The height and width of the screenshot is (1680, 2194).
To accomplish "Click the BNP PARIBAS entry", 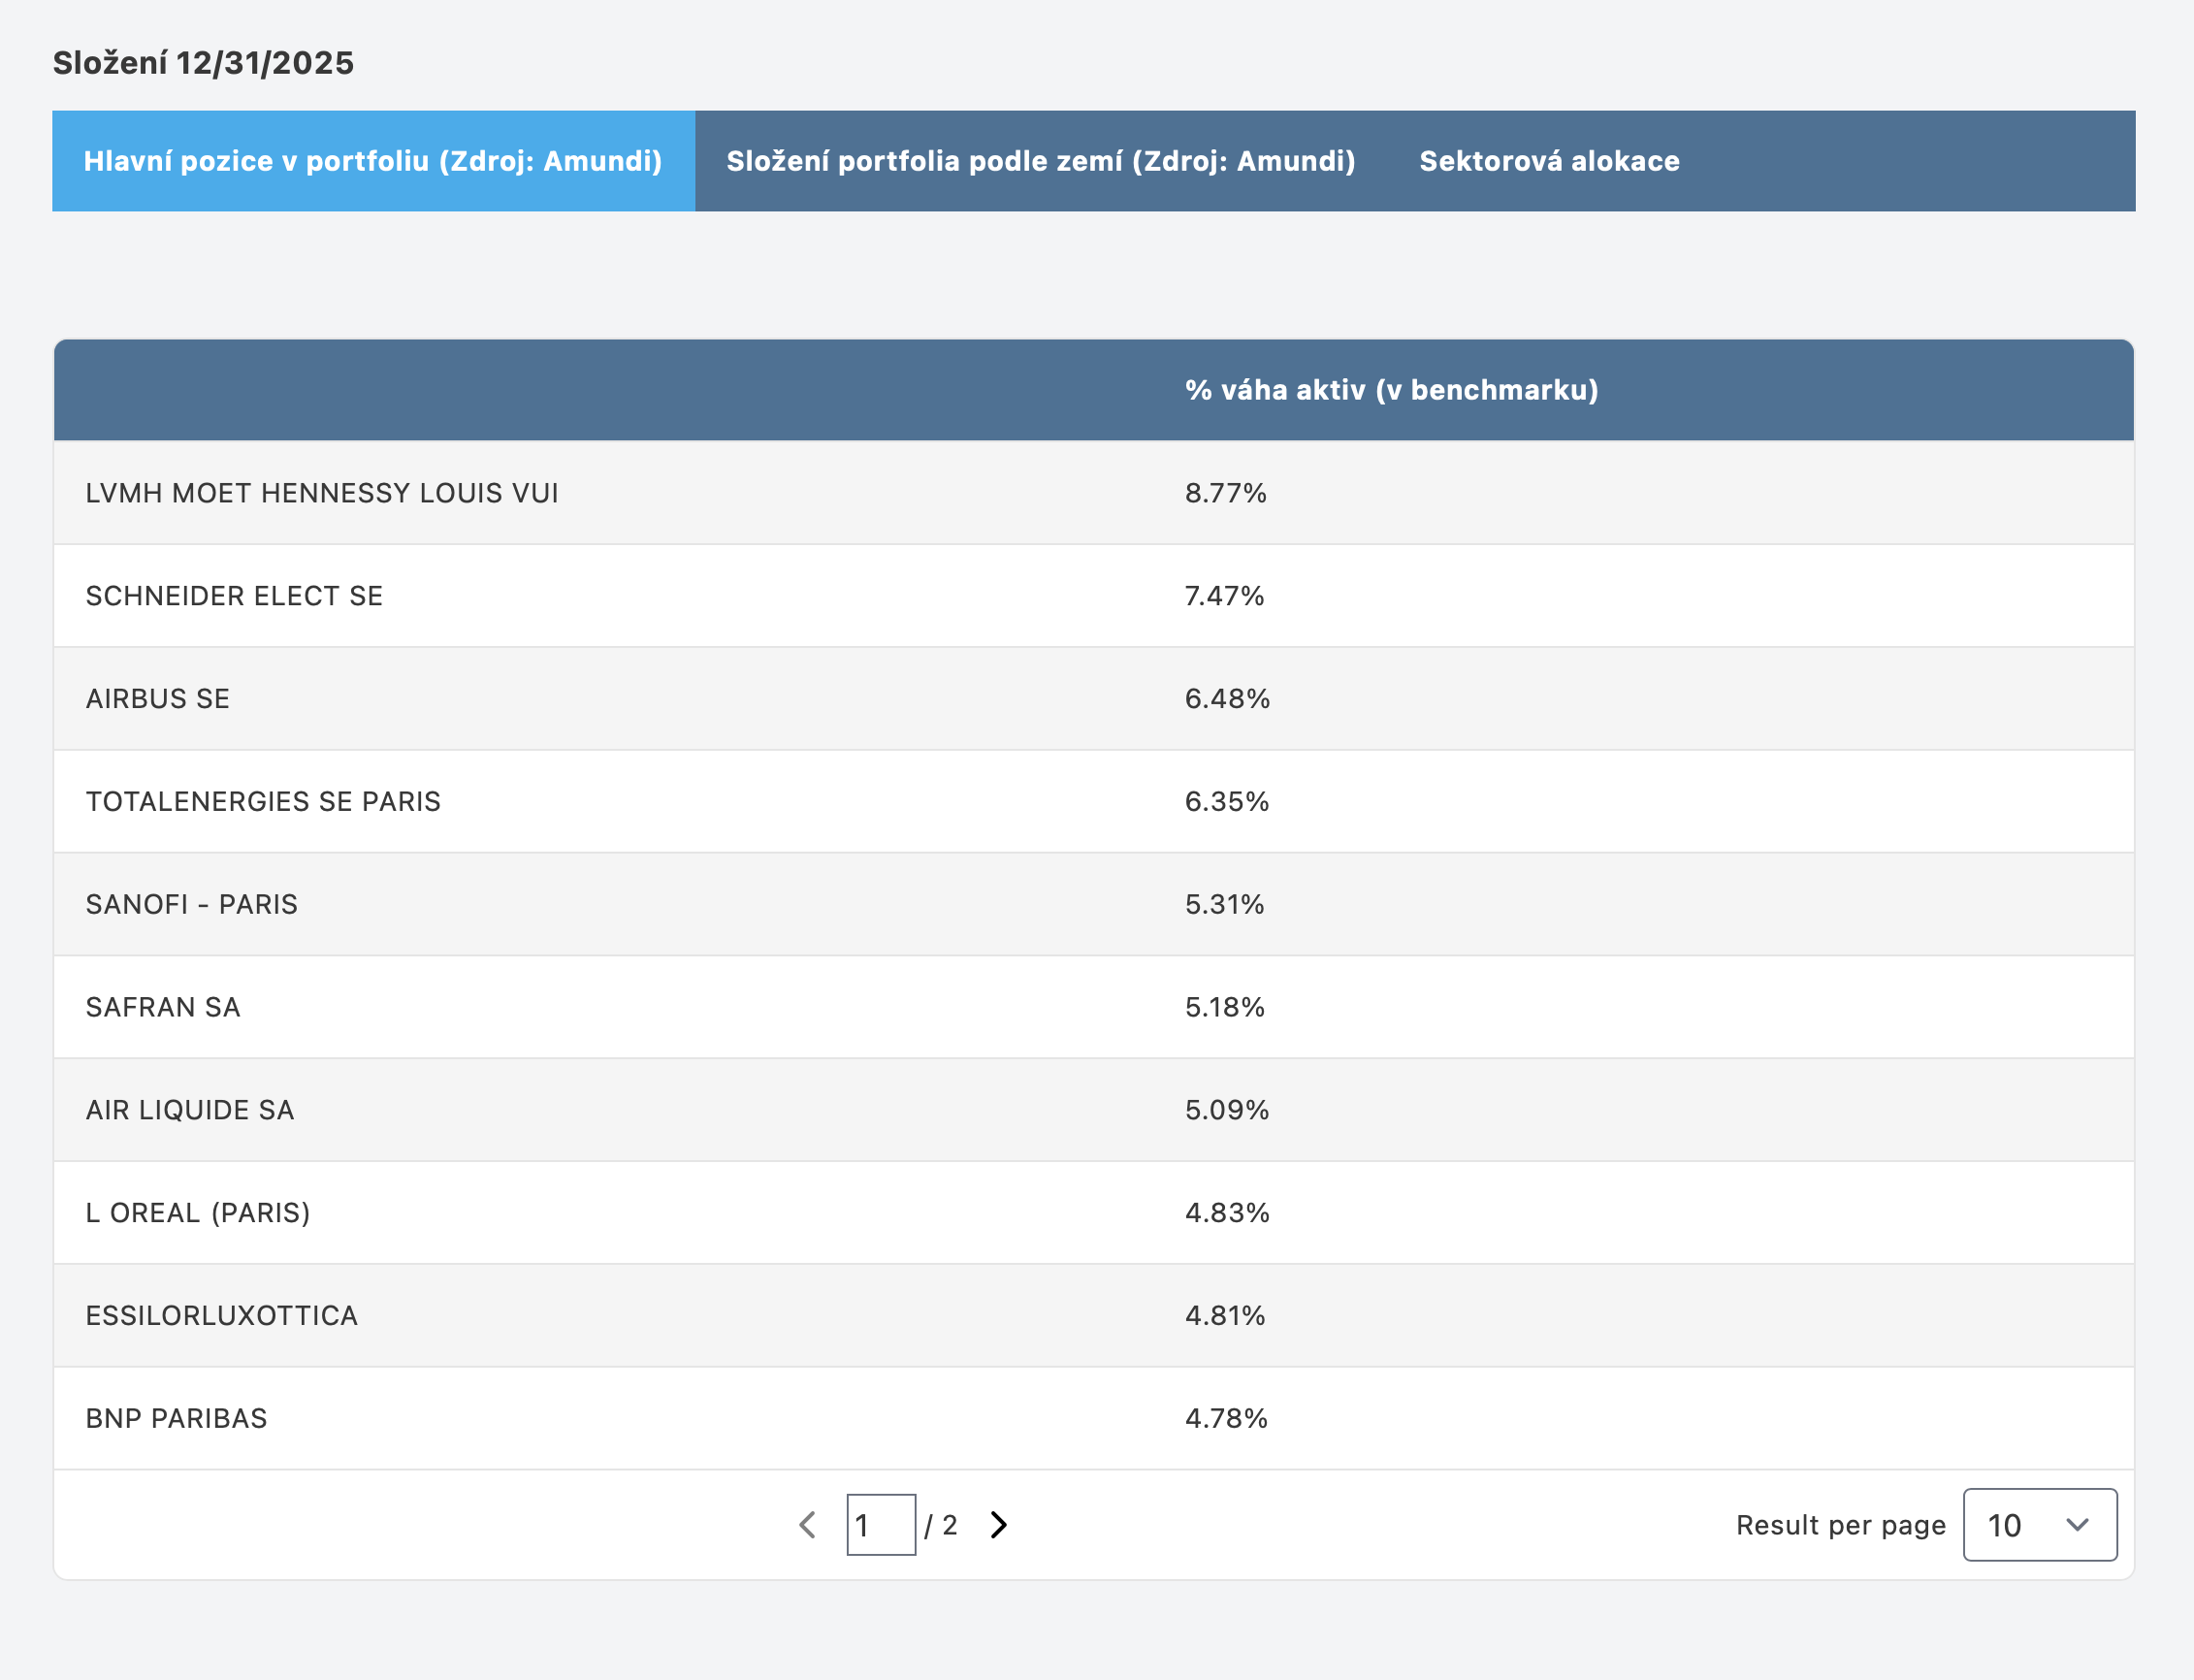I will (176, 1419).
